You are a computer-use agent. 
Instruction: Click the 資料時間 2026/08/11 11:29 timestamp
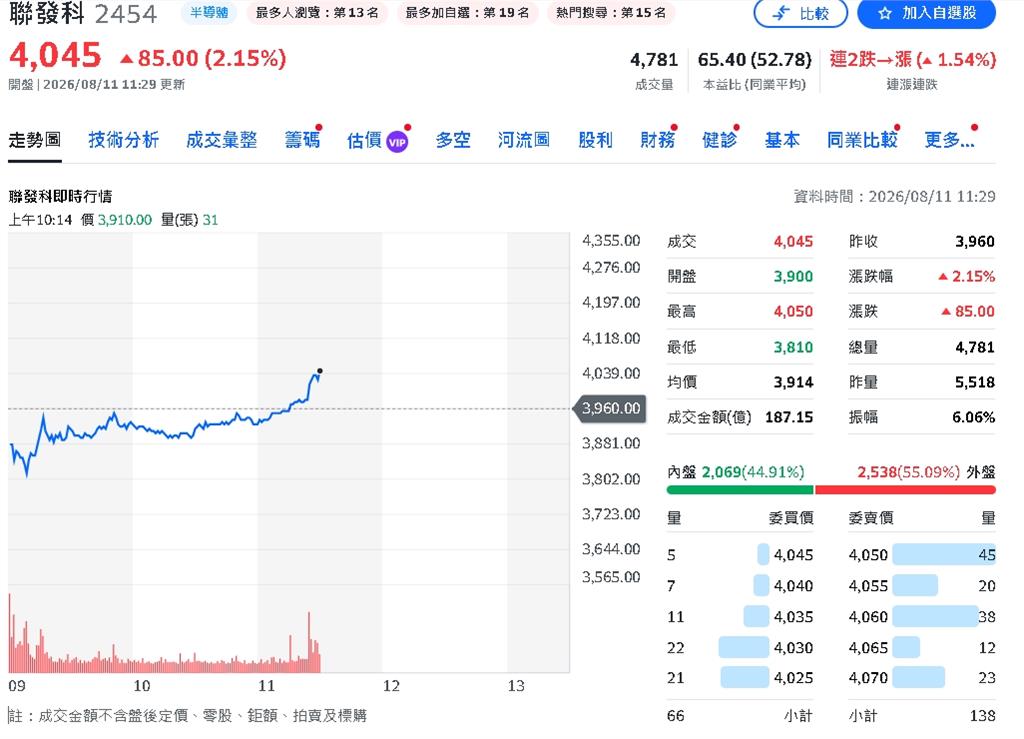(894, 197)
